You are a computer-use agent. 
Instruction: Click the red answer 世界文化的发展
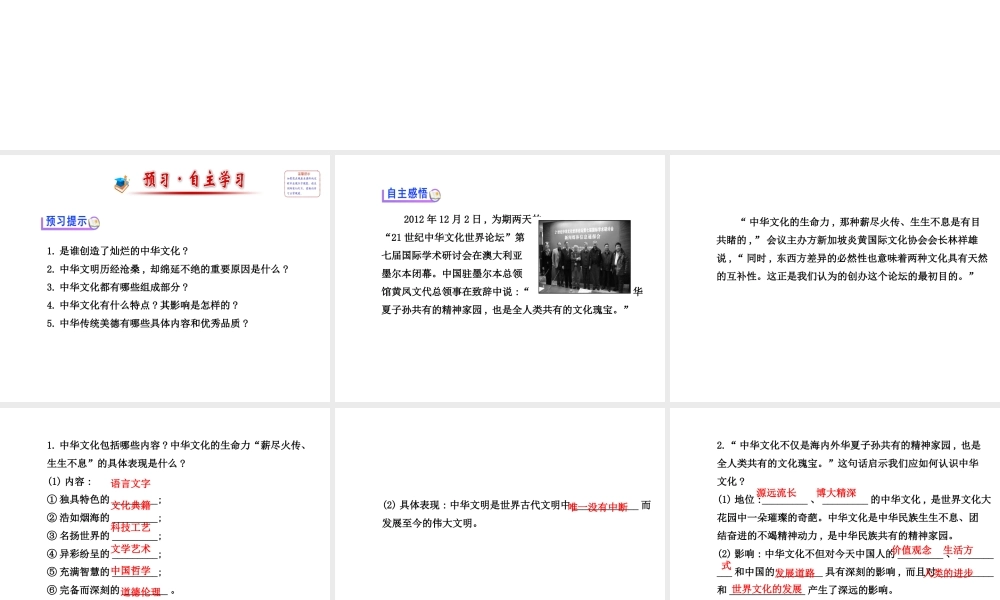point(767,589)
